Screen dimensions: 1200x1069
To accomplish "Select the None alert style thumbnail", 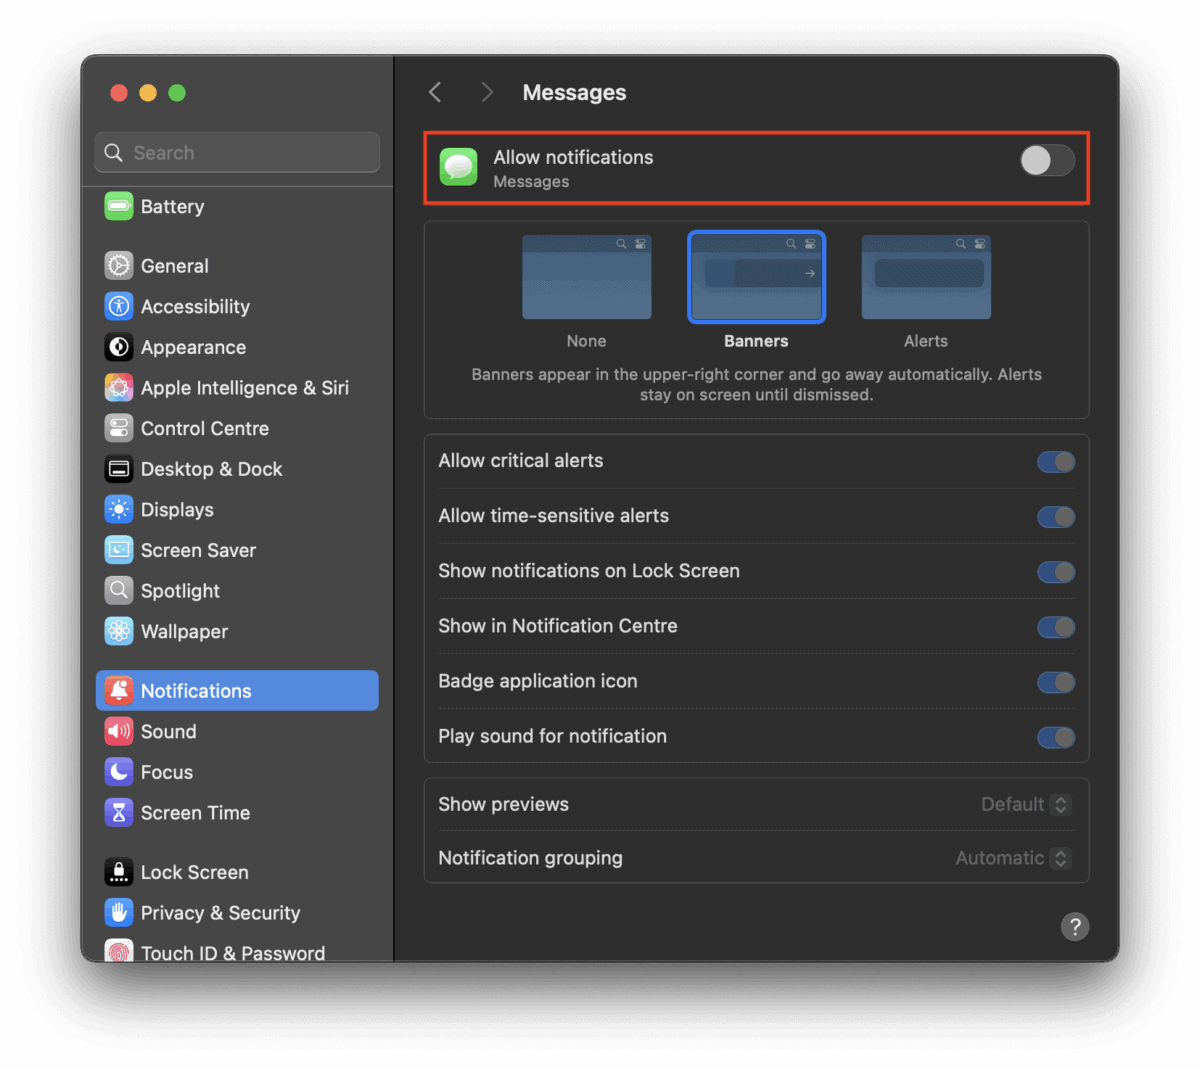I will tap(587, 277).
